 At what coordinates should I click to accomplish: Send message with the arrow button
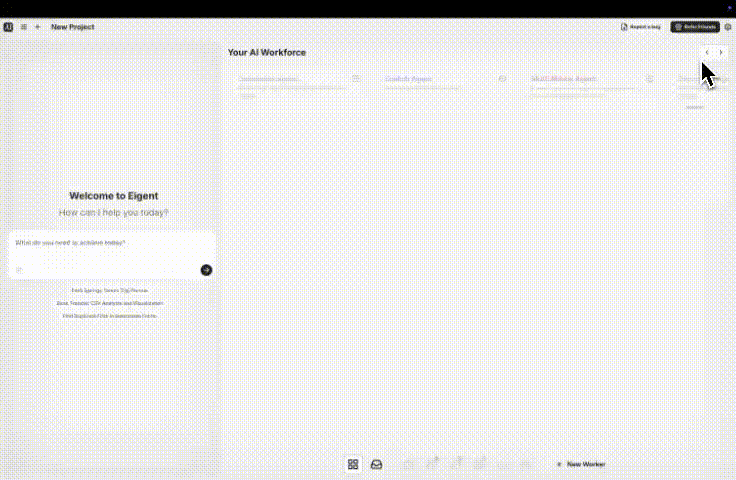(x=206, y=269)
